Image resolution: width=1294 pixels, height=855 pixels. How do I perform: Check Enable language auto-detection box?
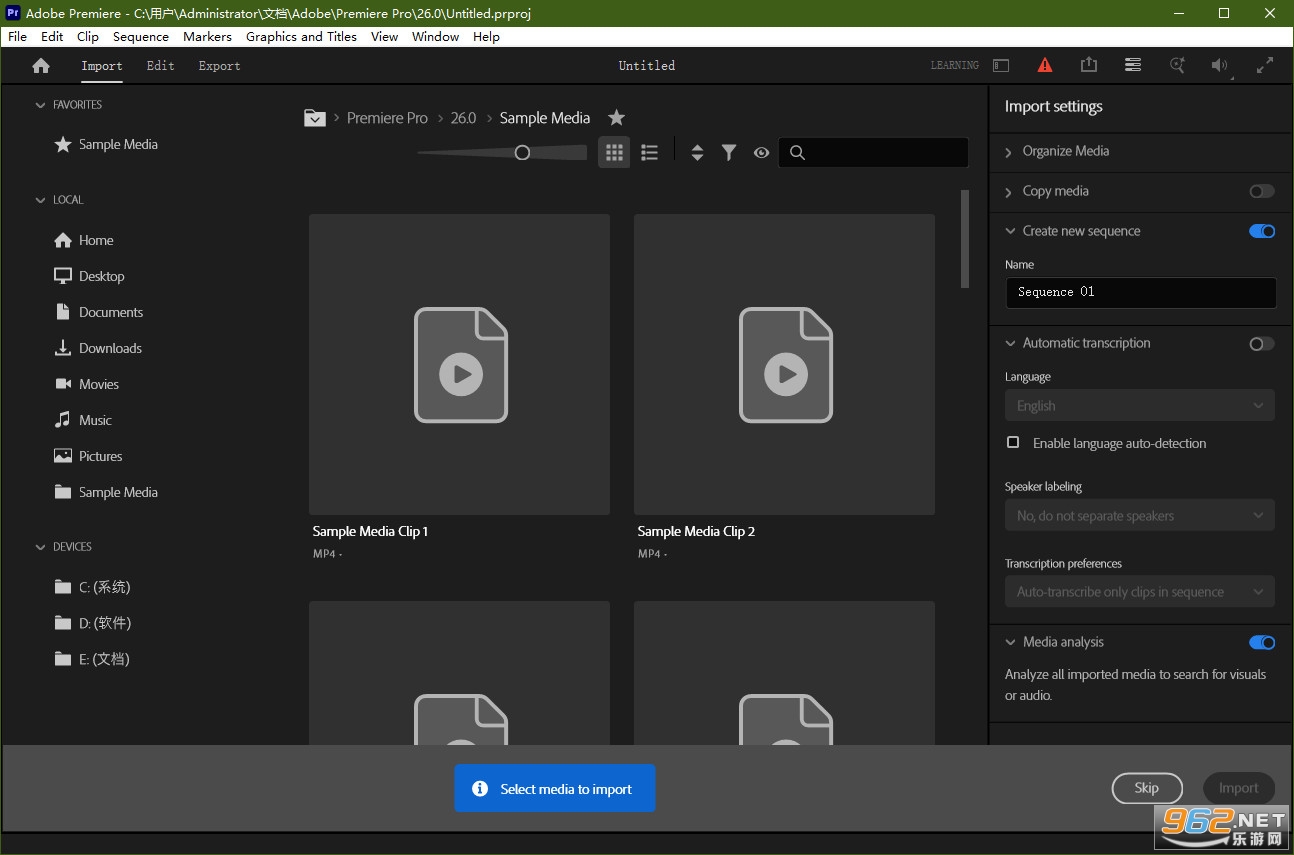coord(1013,442)
